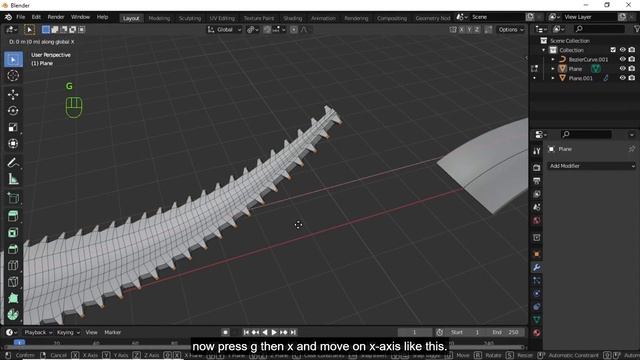Hide the Plane object in viewport
This screenshot has height=360, width=640.
click(622, 69)
